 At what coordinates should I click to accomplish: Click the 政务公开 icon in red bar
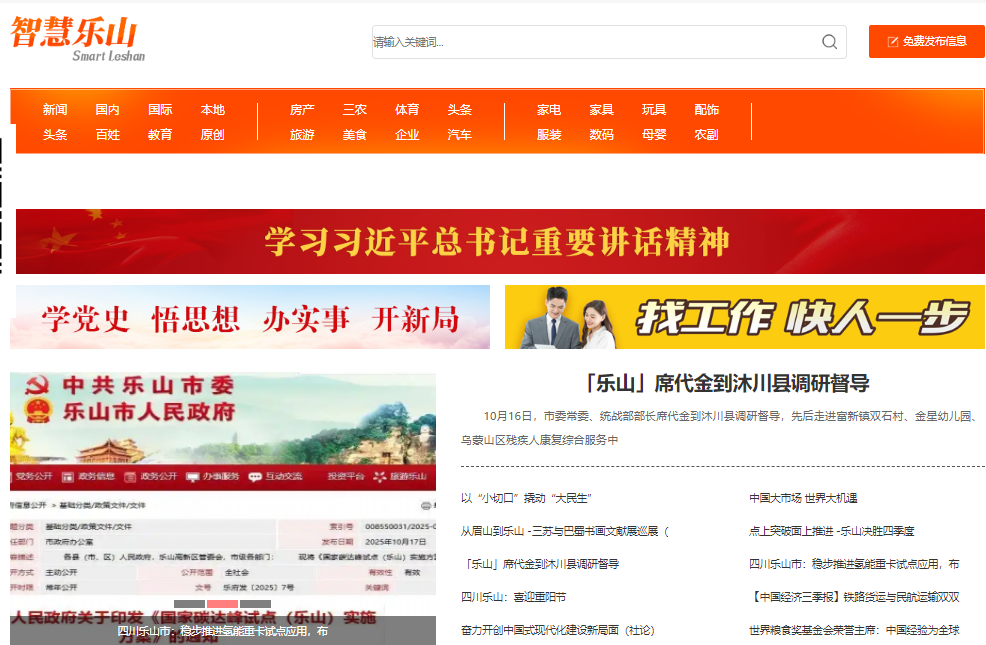(x=128, y=477)
